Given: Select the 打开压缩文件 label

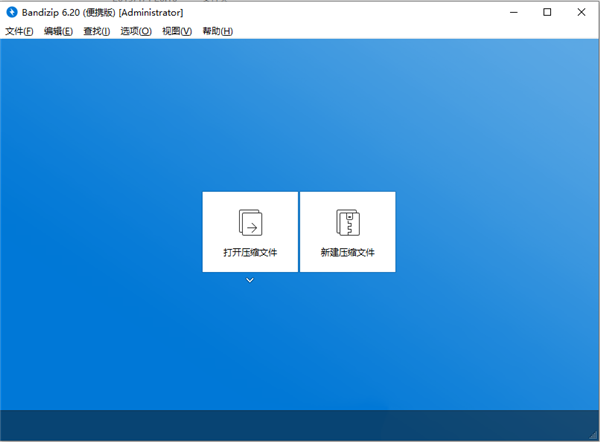Looking at the screenshot, I should pos(250,252).
